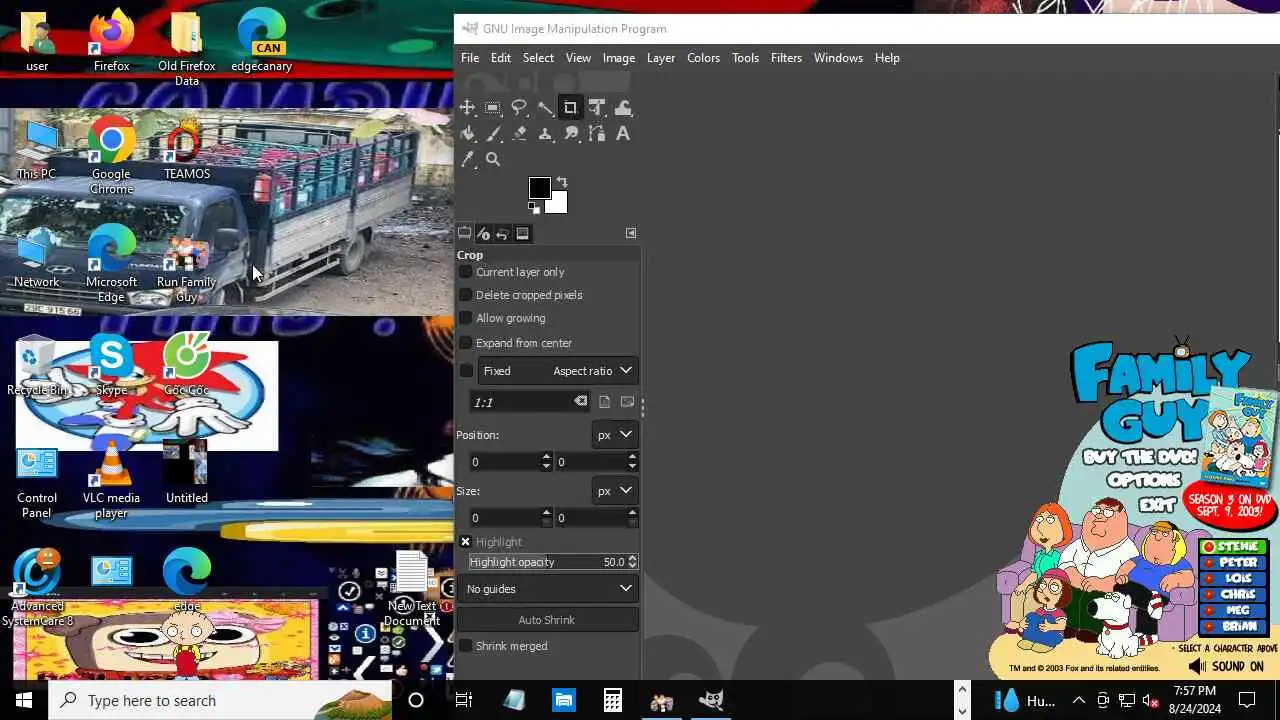Click the Size width stepper arrows
This screenshot has width=1280, height=720.
(x=546, y=518)
